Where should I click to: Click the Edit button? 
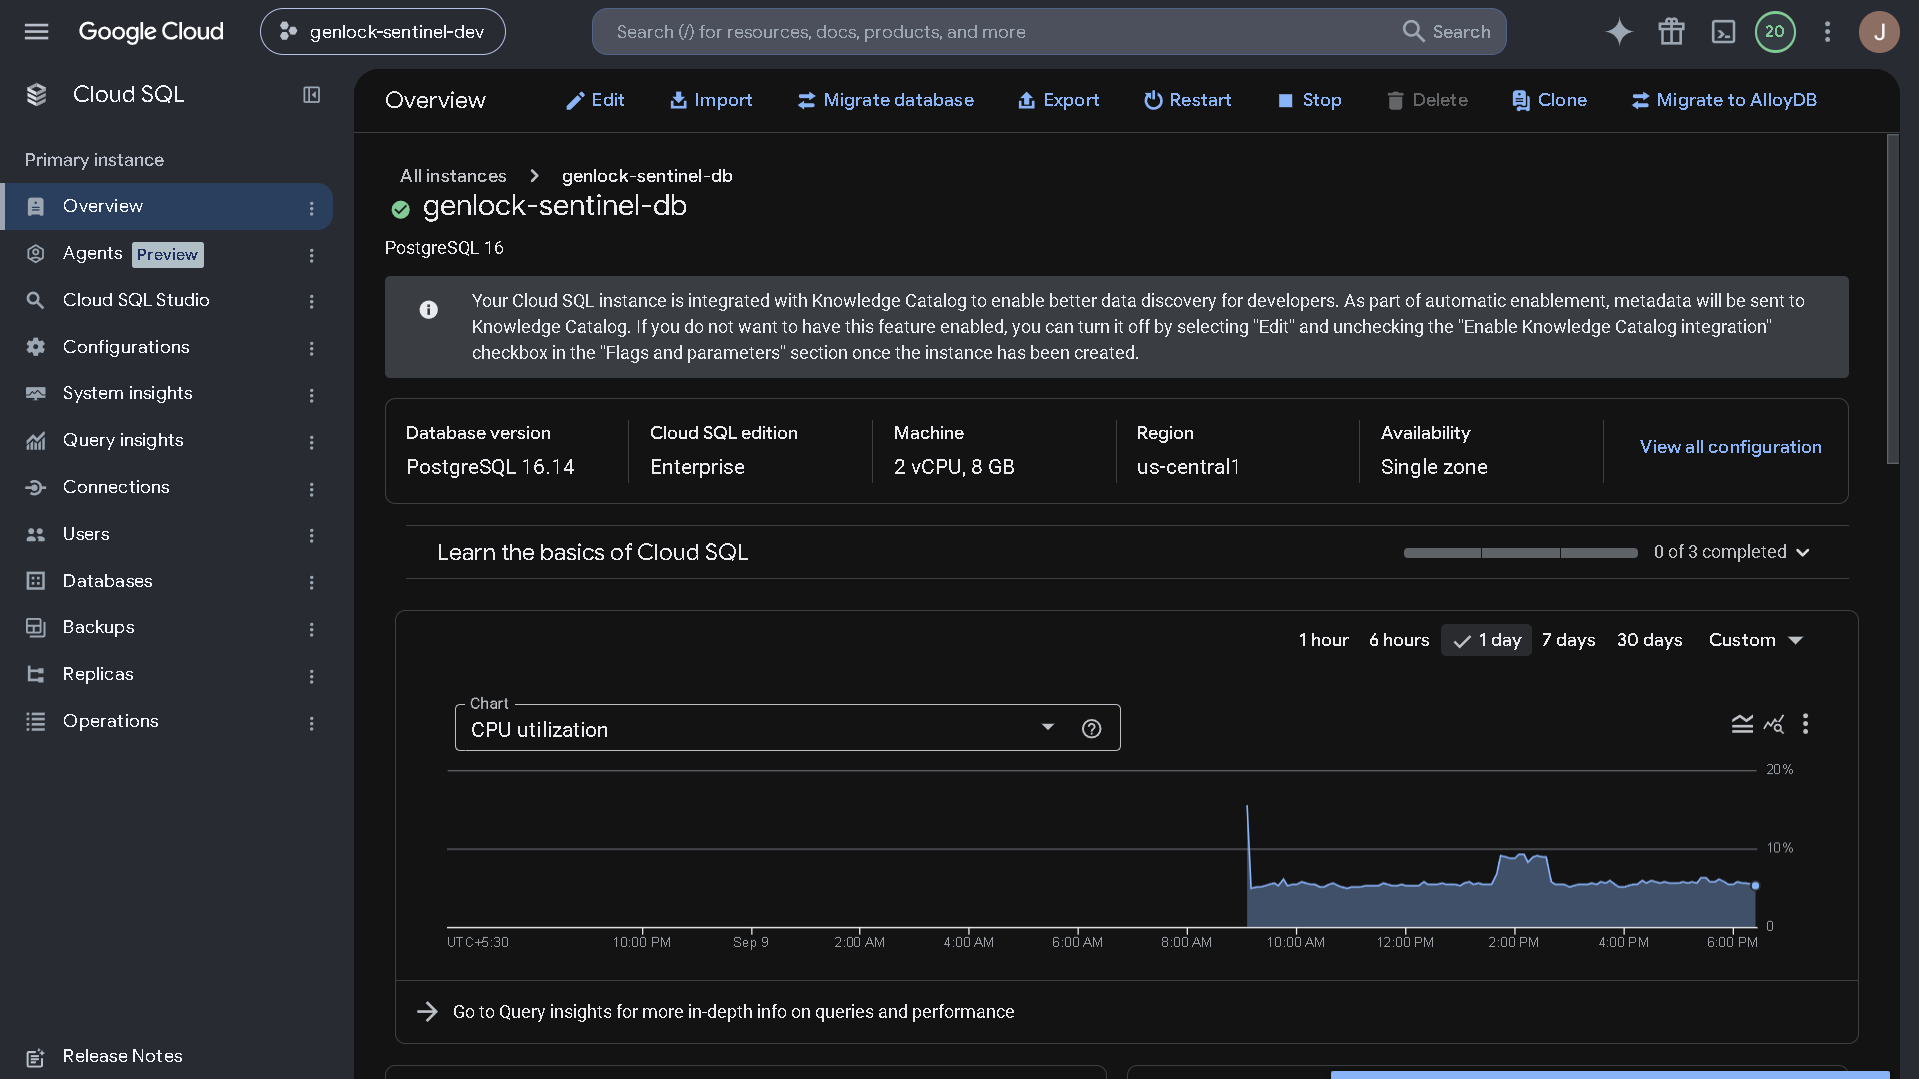595,100
